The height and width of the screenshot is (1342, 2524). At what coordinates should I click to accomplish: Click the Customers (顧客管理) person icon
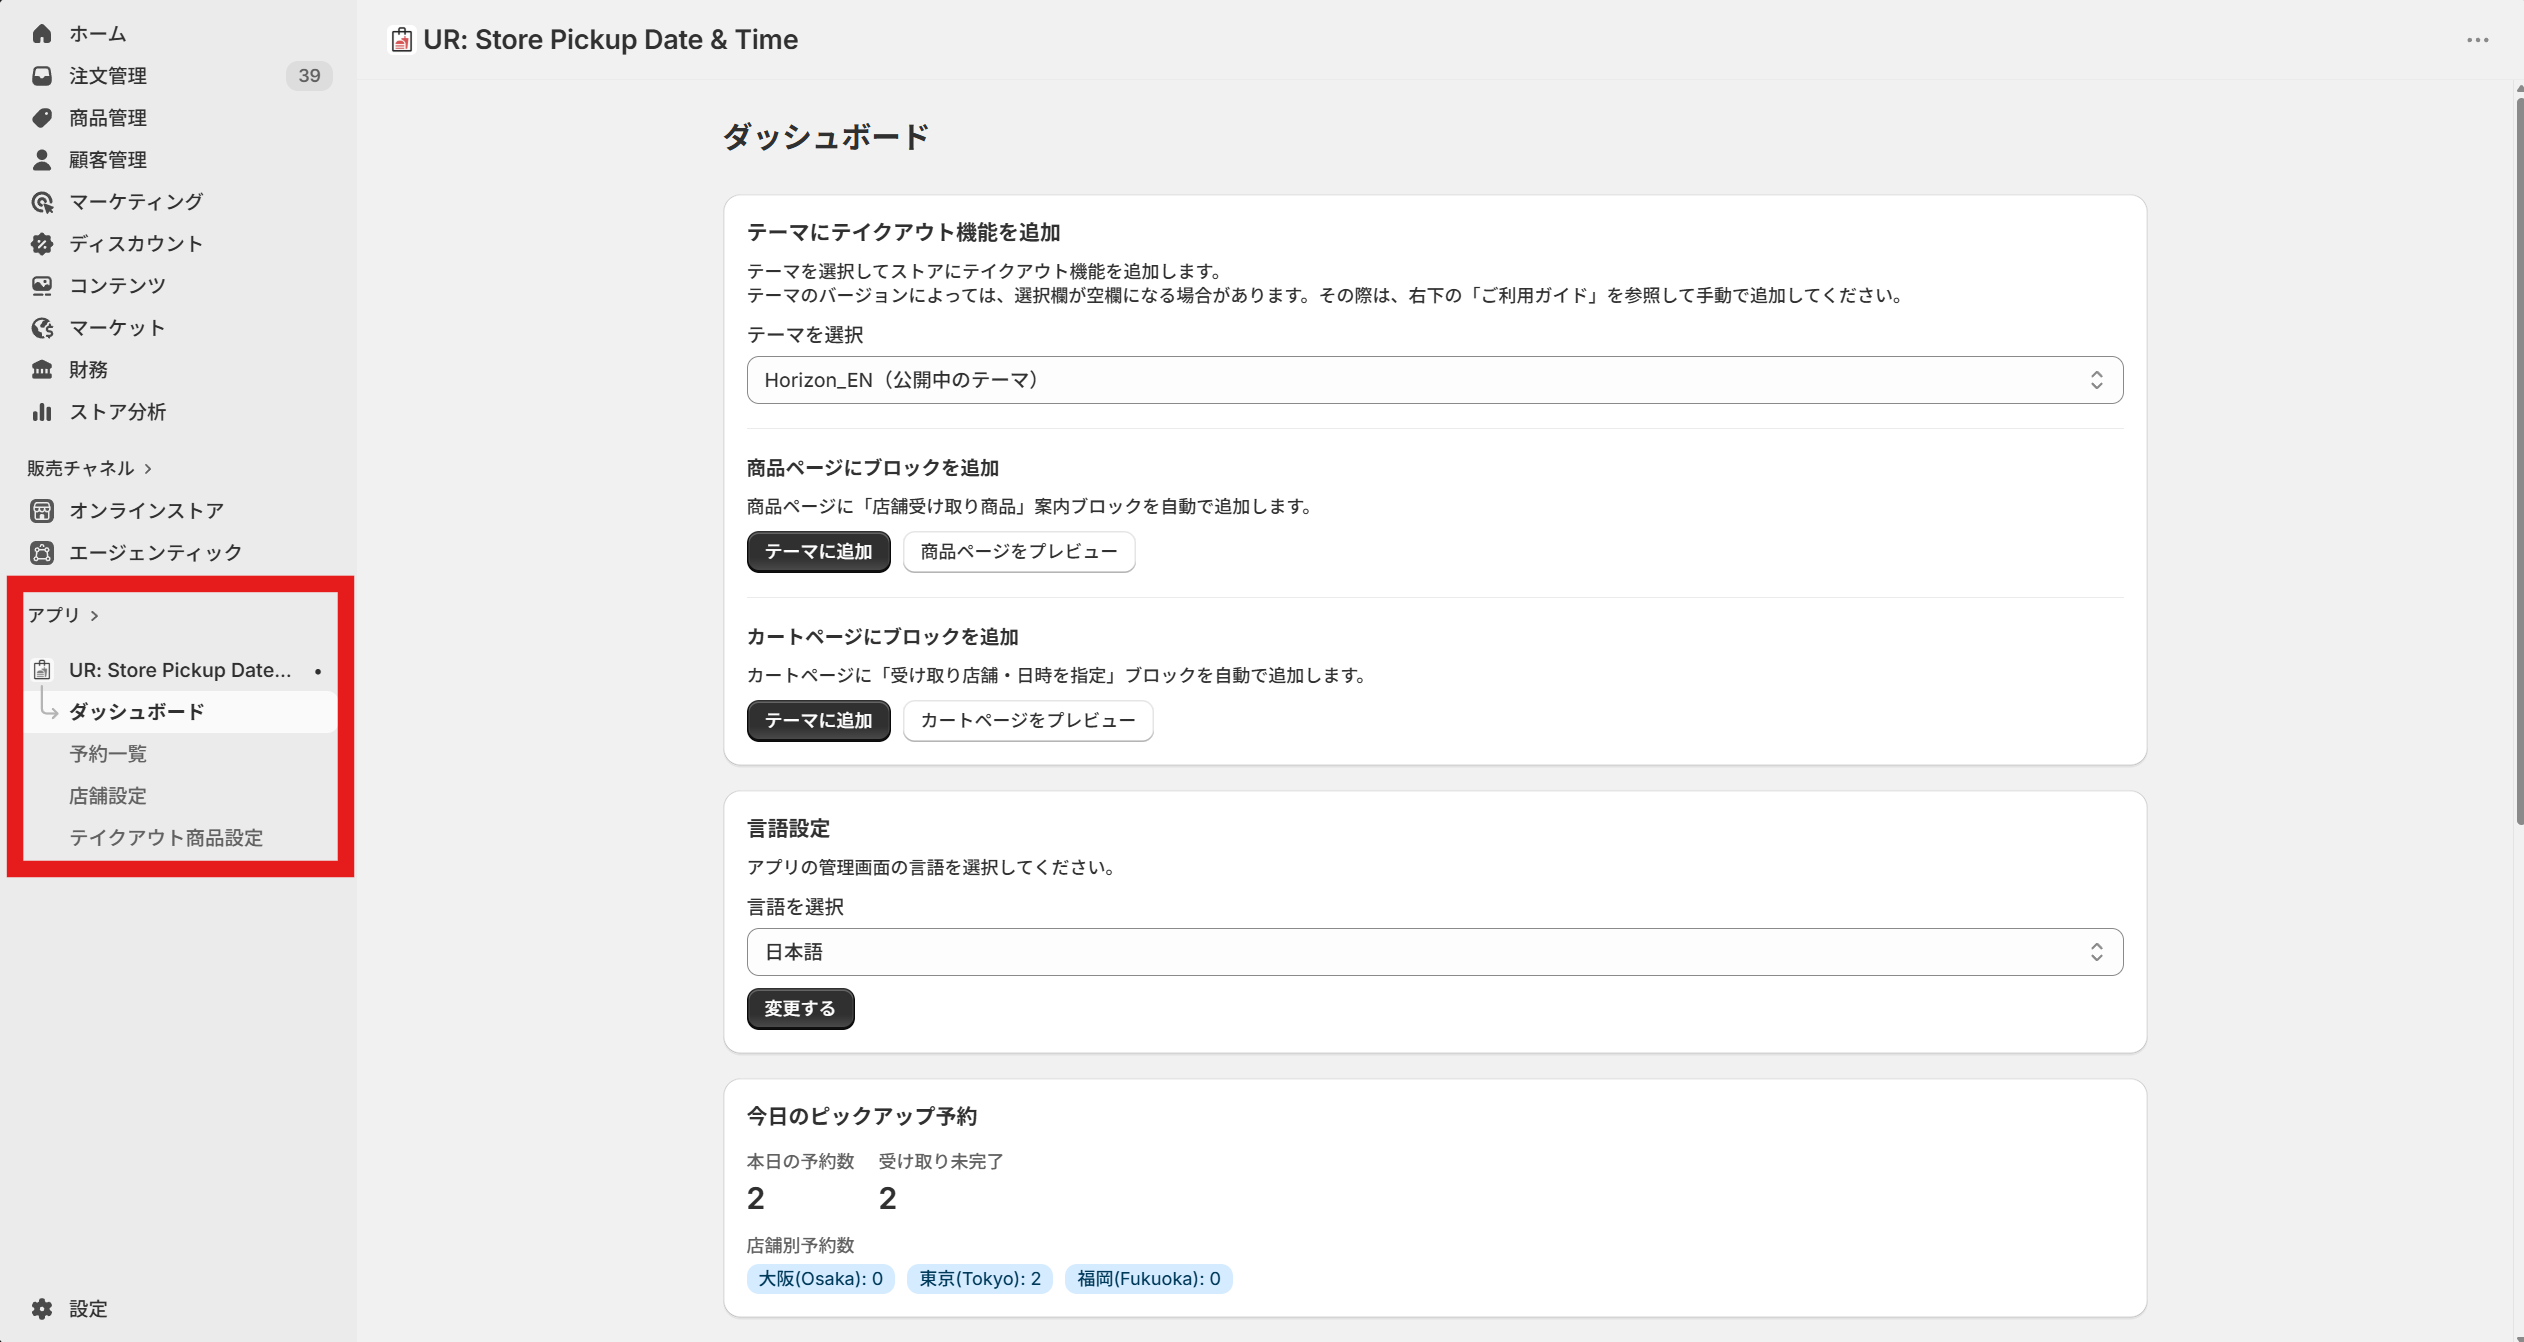pyautogui.click(x=42, y=160)
